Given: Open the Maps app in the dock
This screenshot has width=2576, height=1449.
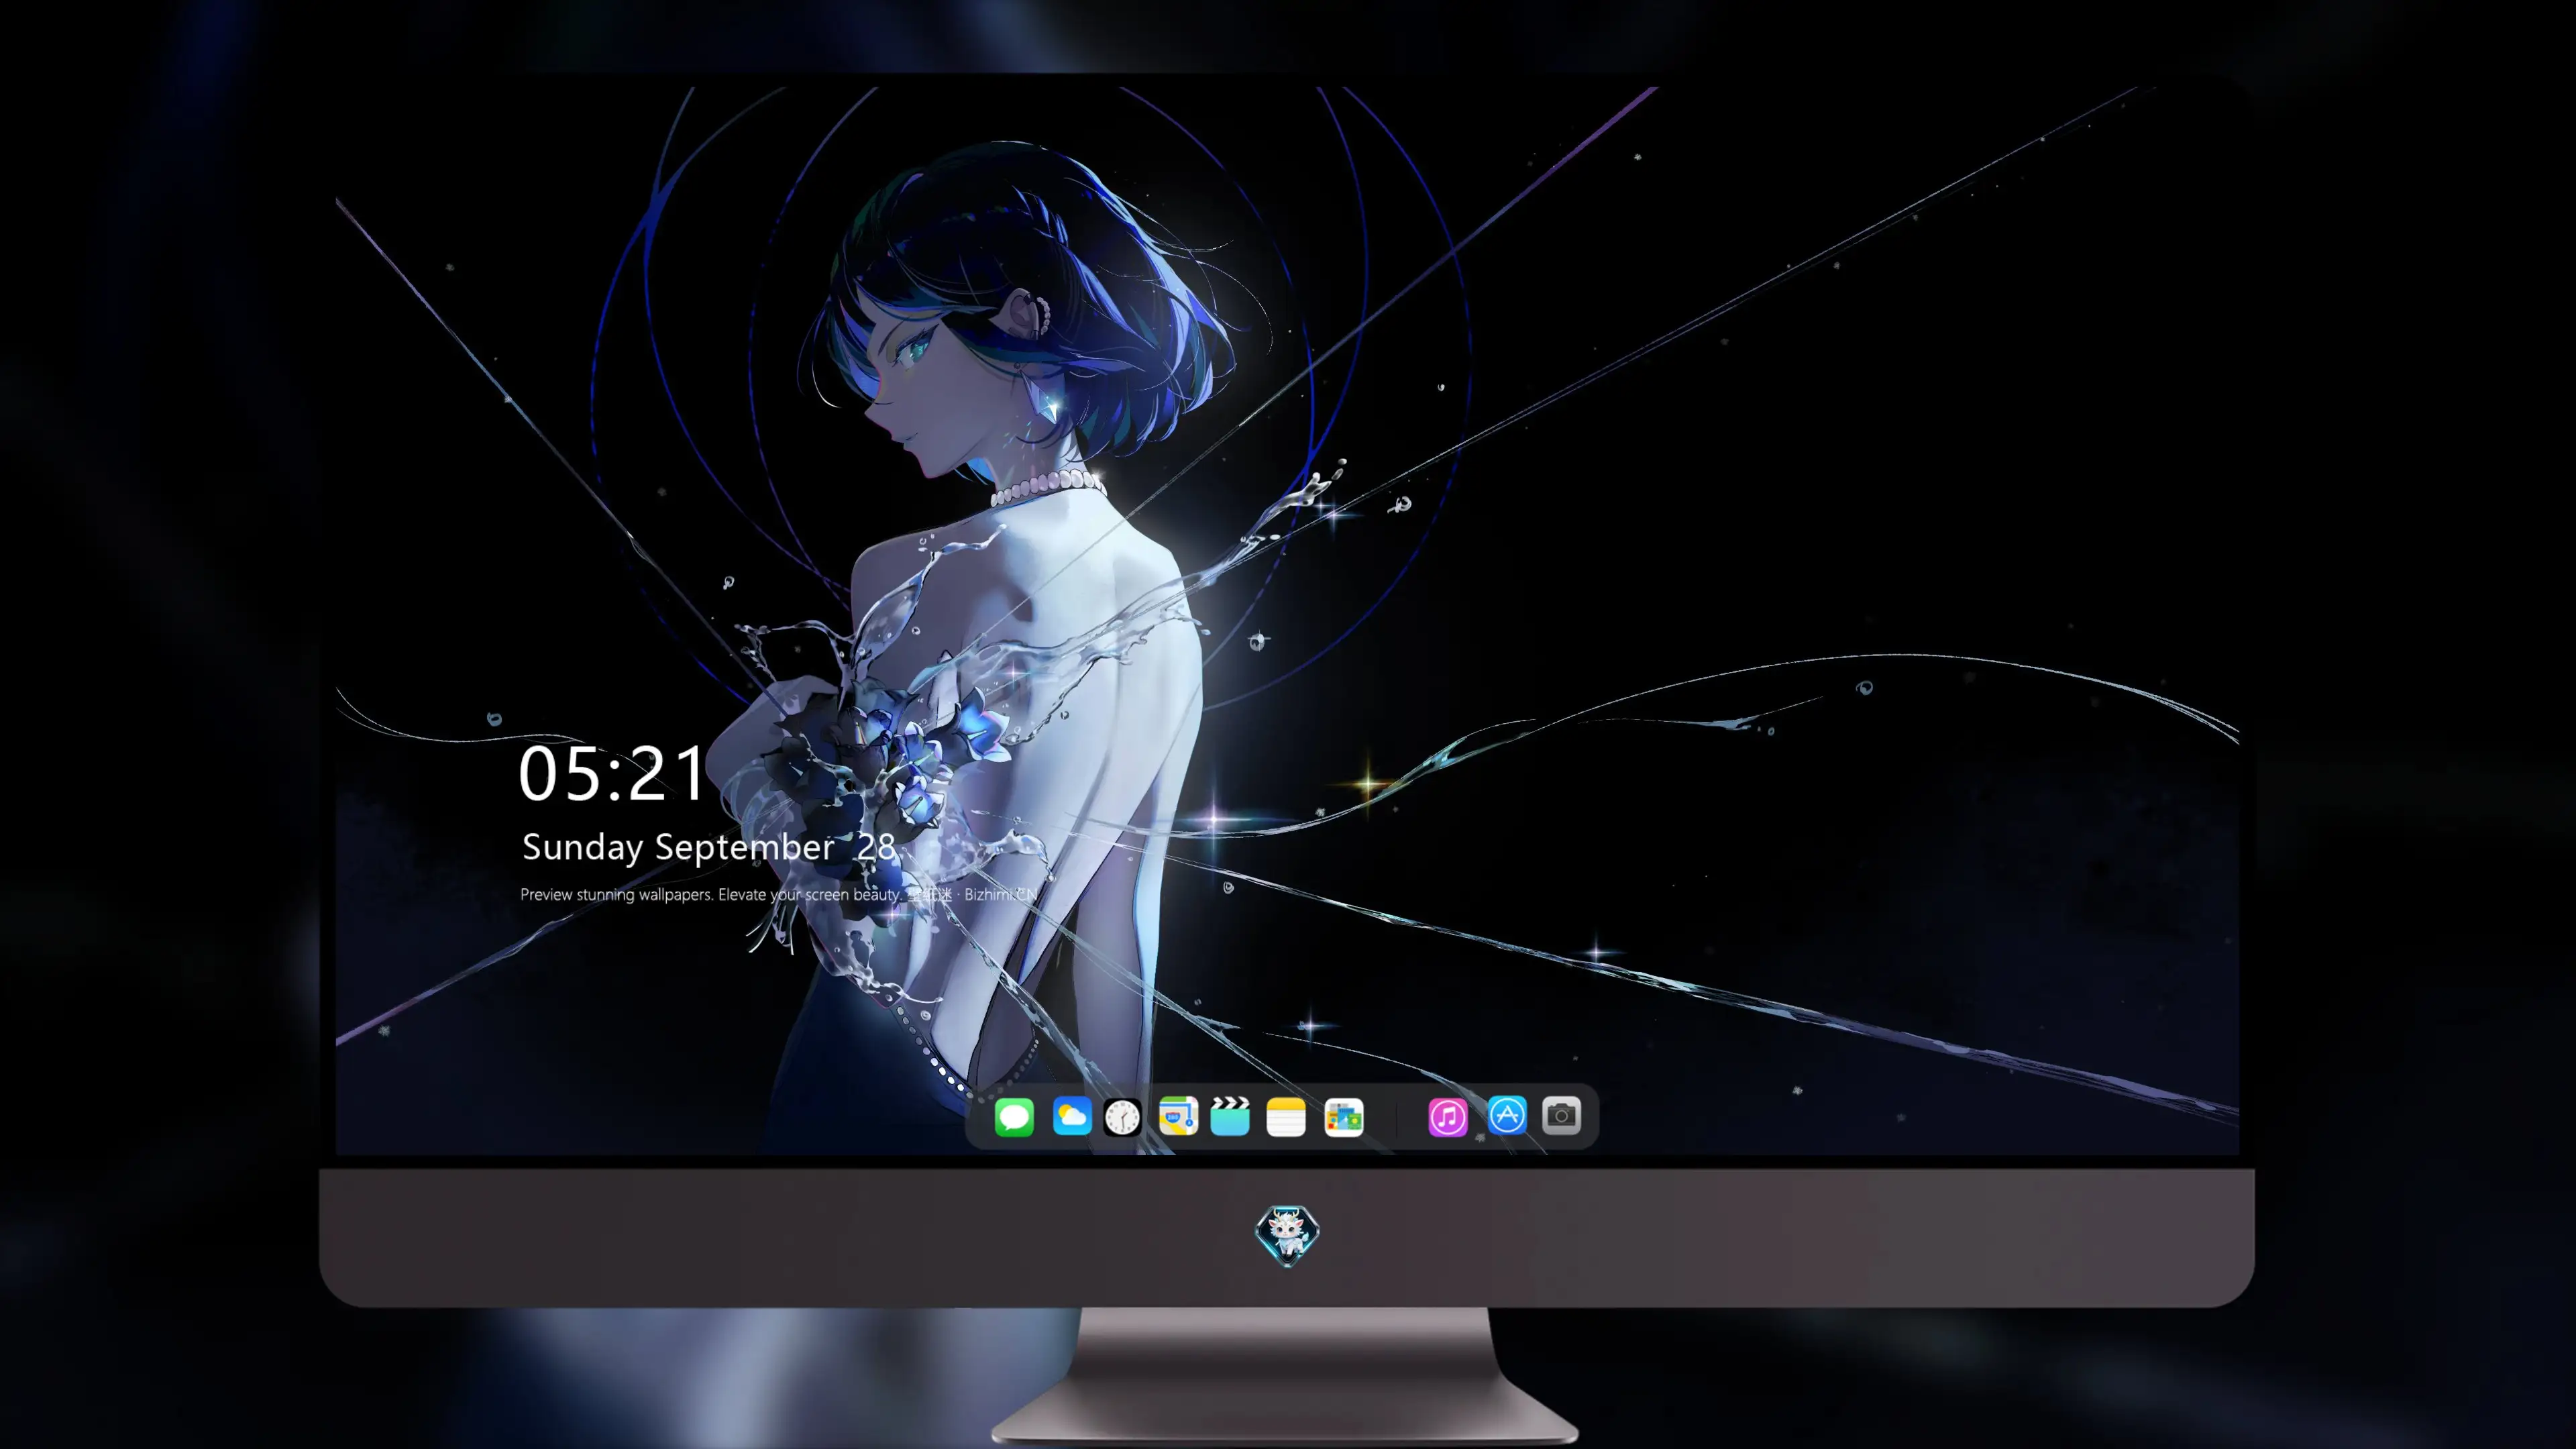Looking at the screenshot, I should point(1178,1116).
